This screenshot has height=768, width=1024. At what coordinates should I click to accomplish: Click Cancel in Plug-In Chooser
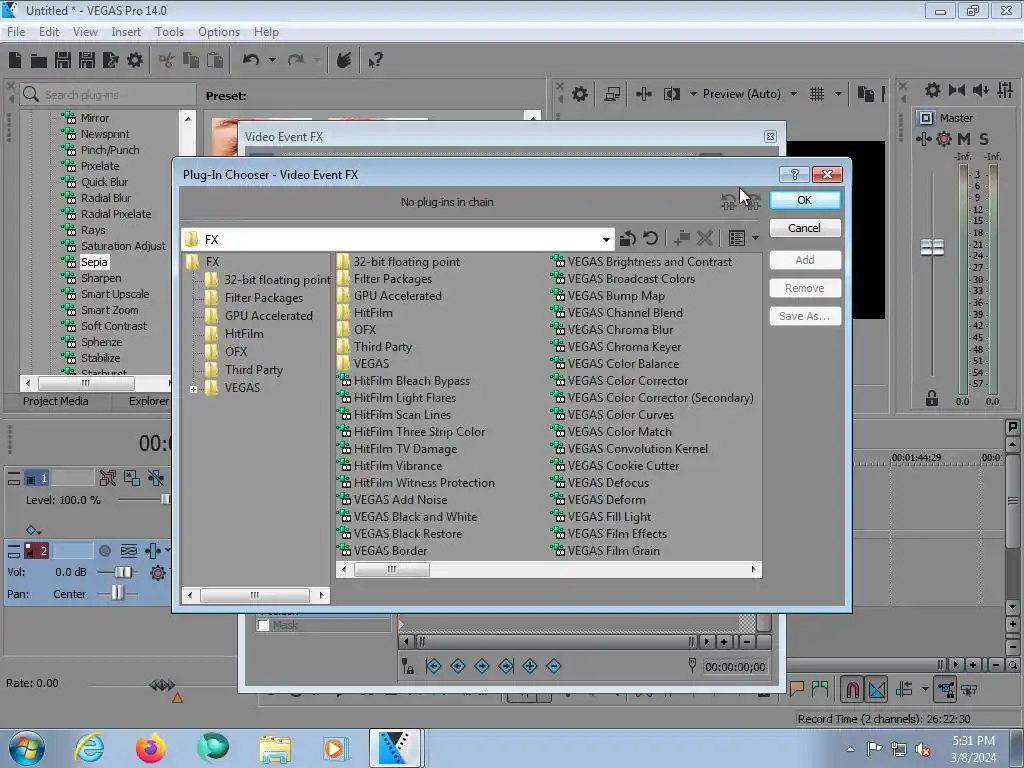pos(805,228)
